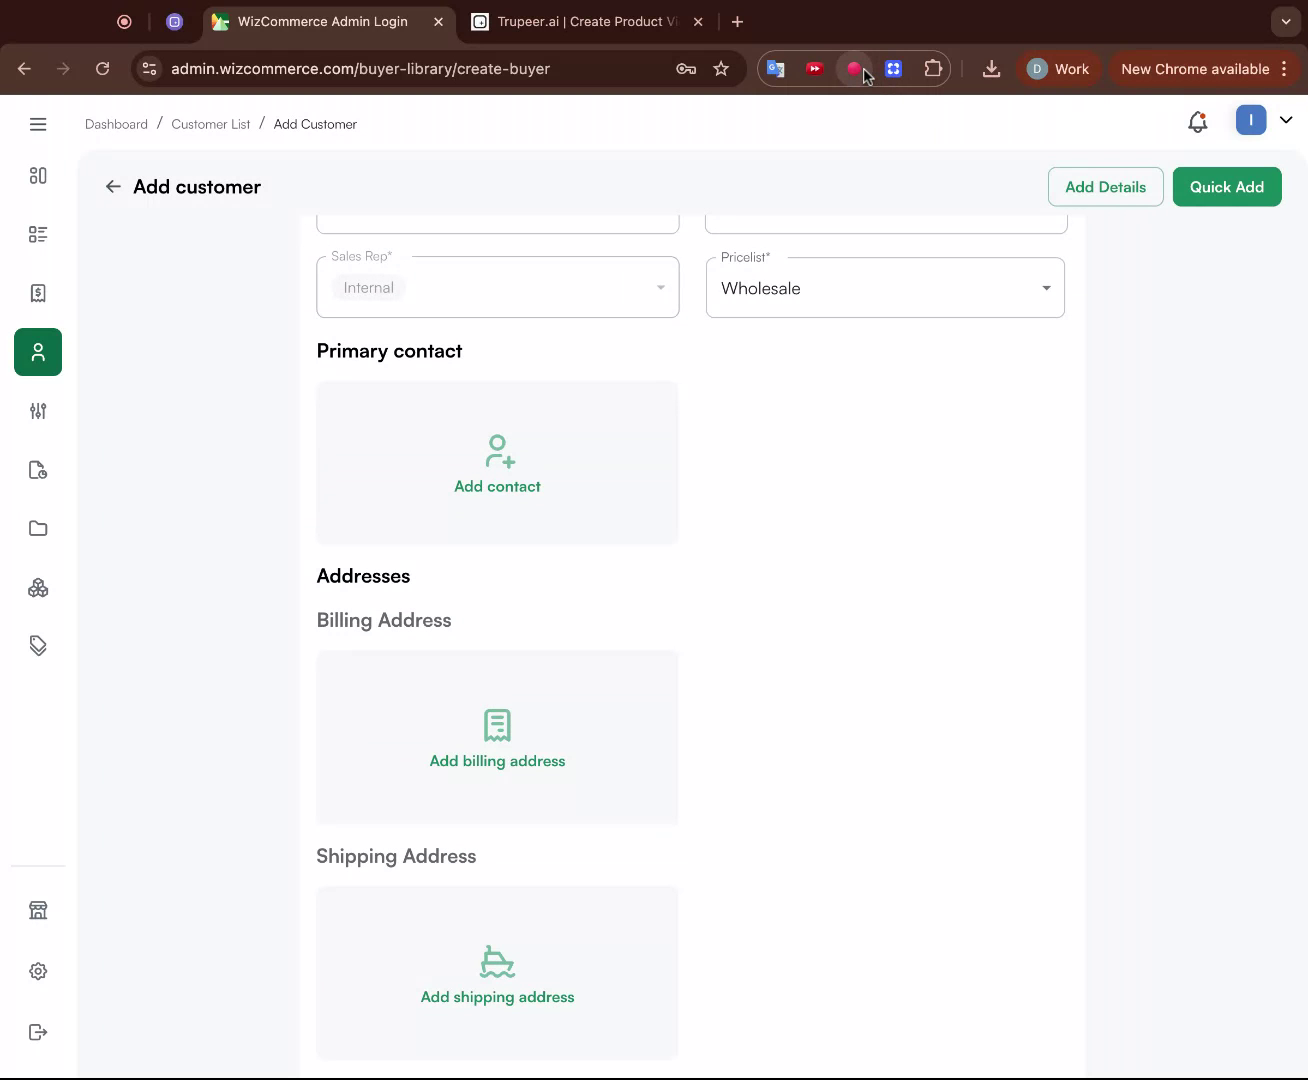Bookmark this page with the star
The image size is (1308, 1080).
click(721, 69)
